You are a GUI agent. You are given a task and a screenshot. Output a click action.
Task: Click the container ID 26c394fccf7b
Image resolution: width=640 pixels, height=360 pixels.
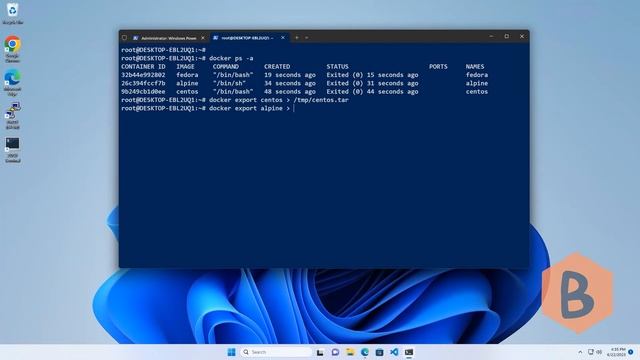(143, 83)
